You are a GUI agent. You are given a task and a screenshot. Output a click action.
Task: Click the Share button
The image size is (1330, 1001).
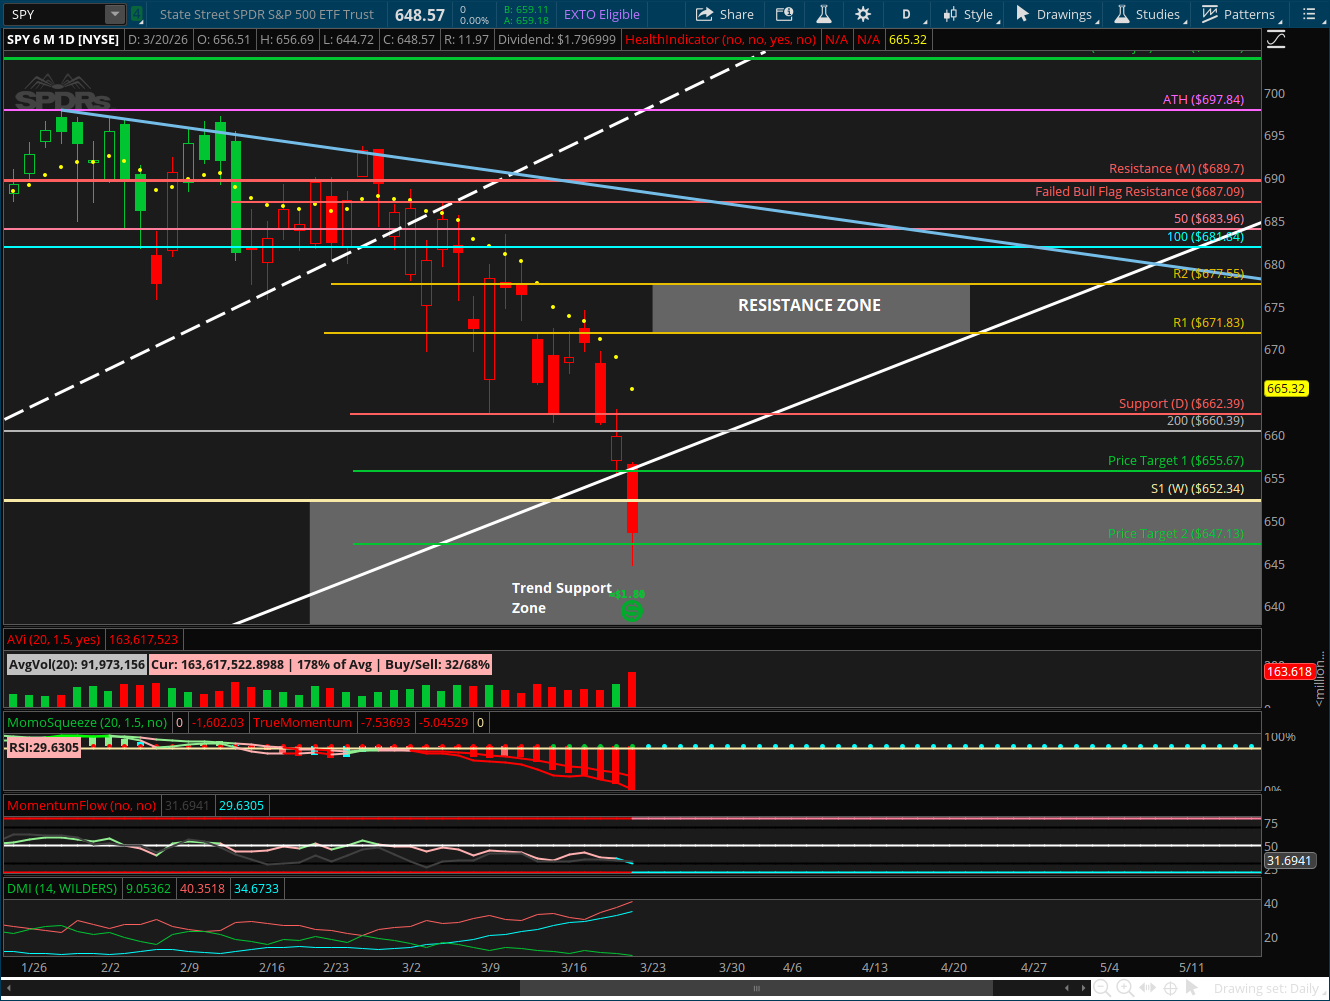724,14
